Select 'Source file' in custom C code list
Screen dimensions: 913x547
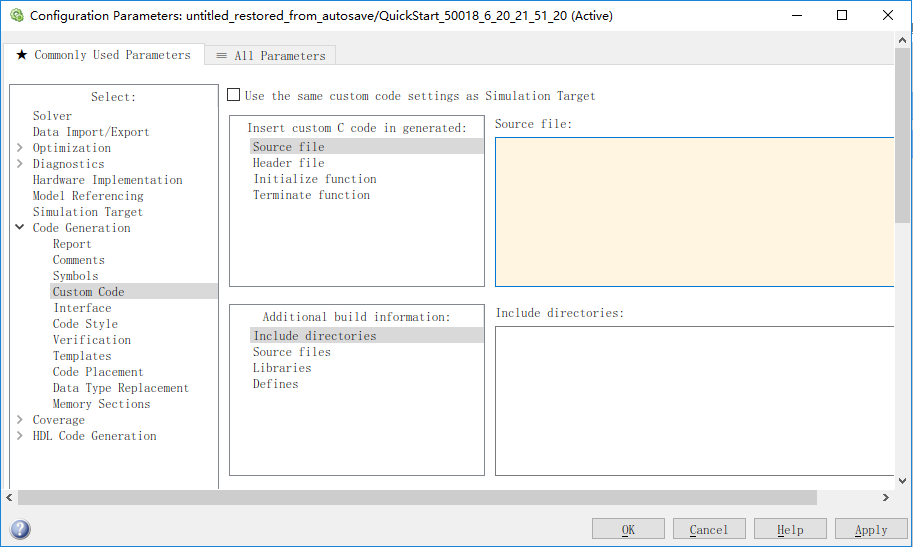367,146
